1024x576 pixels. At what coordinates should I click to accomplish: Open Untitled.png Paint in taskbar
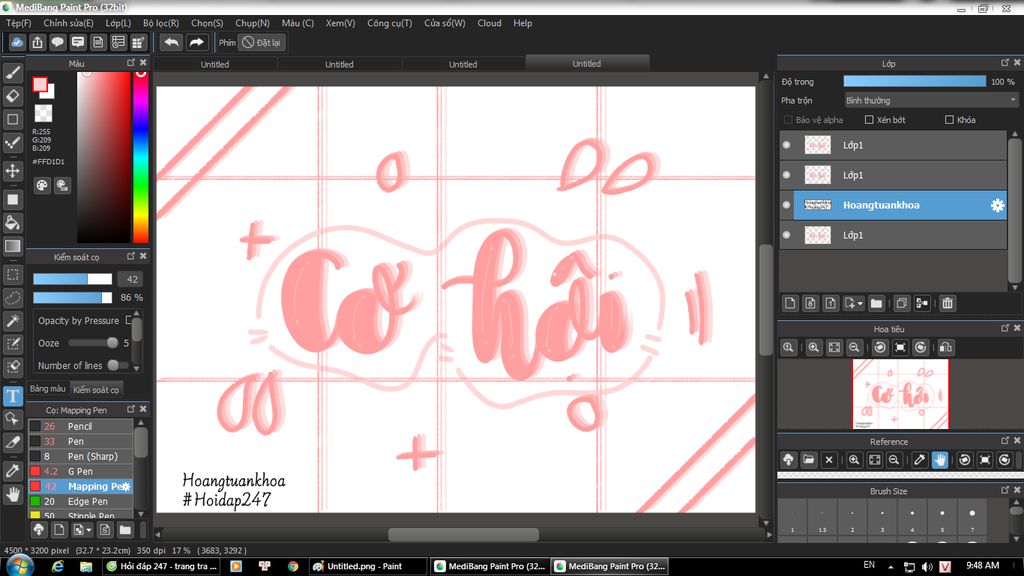pyautogui.click(x=368, y=566)
